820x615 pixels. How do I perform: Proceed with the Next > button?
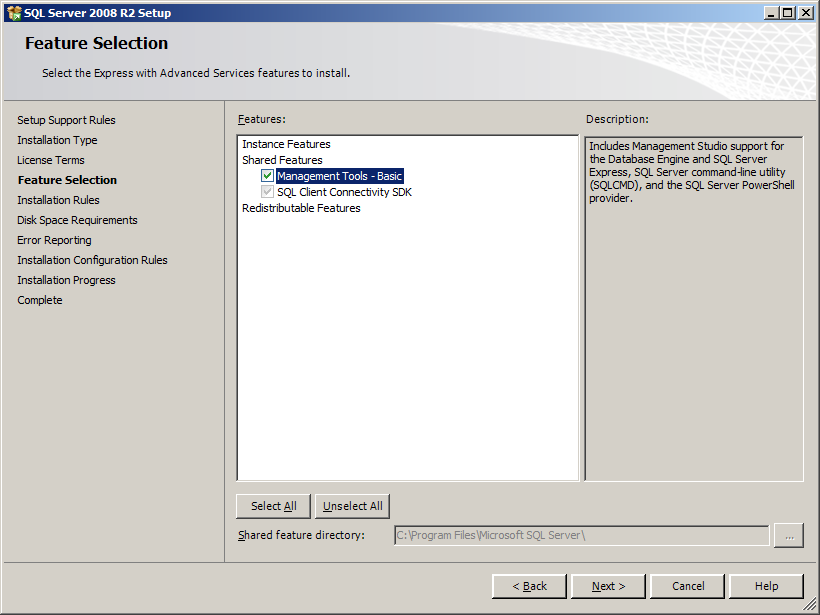pyautogui.click(x=608, y=586)
